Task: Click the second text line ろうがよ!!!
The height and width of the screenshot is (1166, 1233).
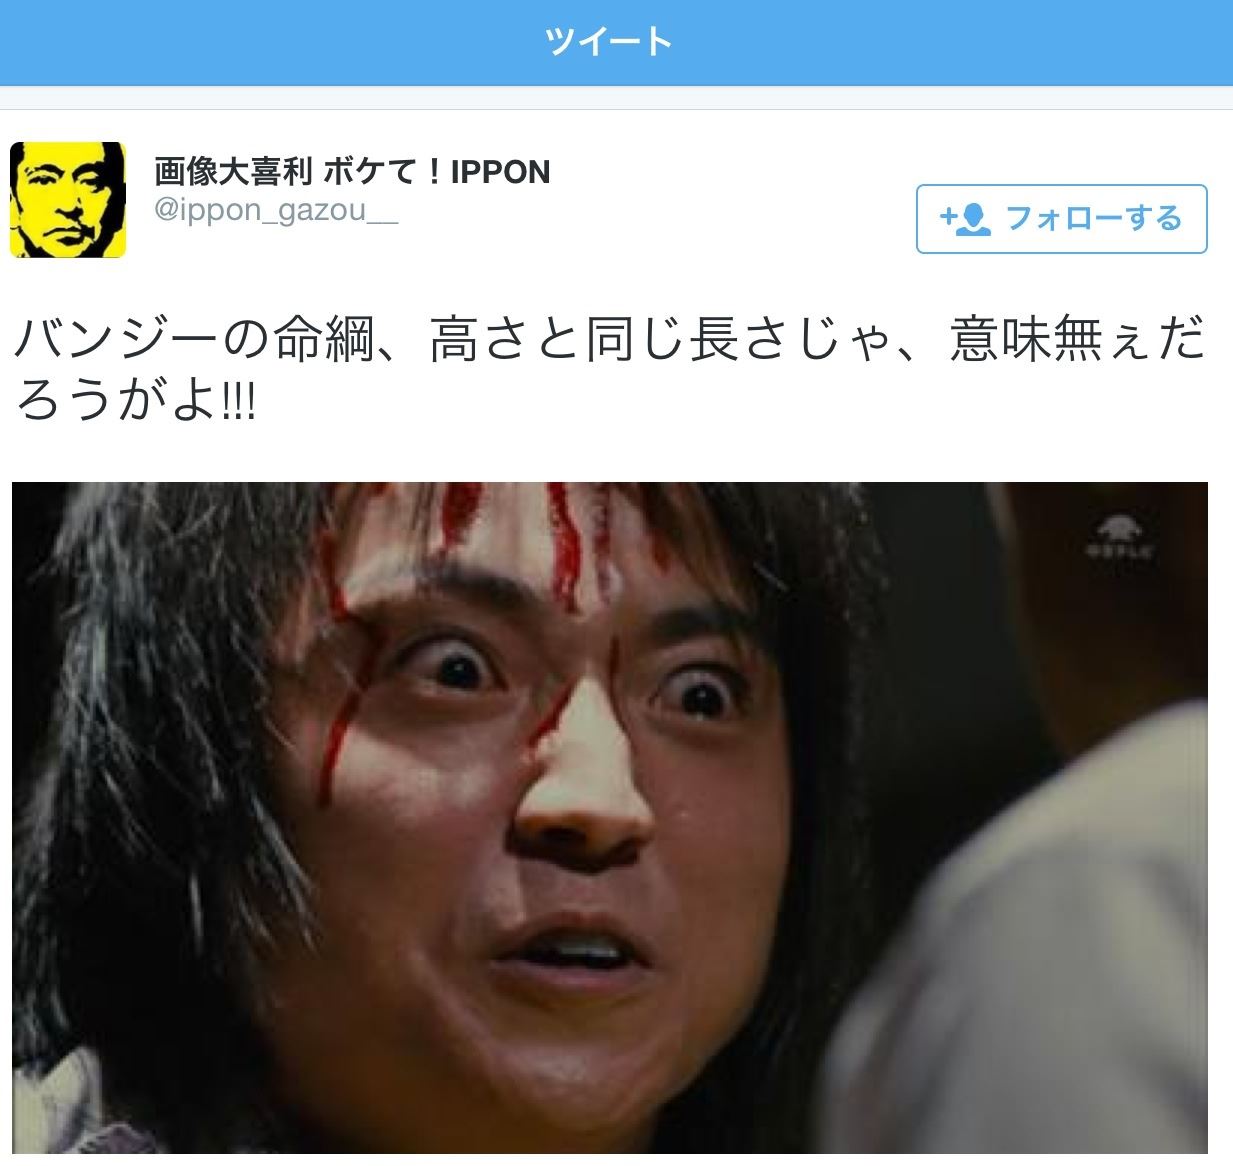Action: pyautogui.click(x=136, y=401)
